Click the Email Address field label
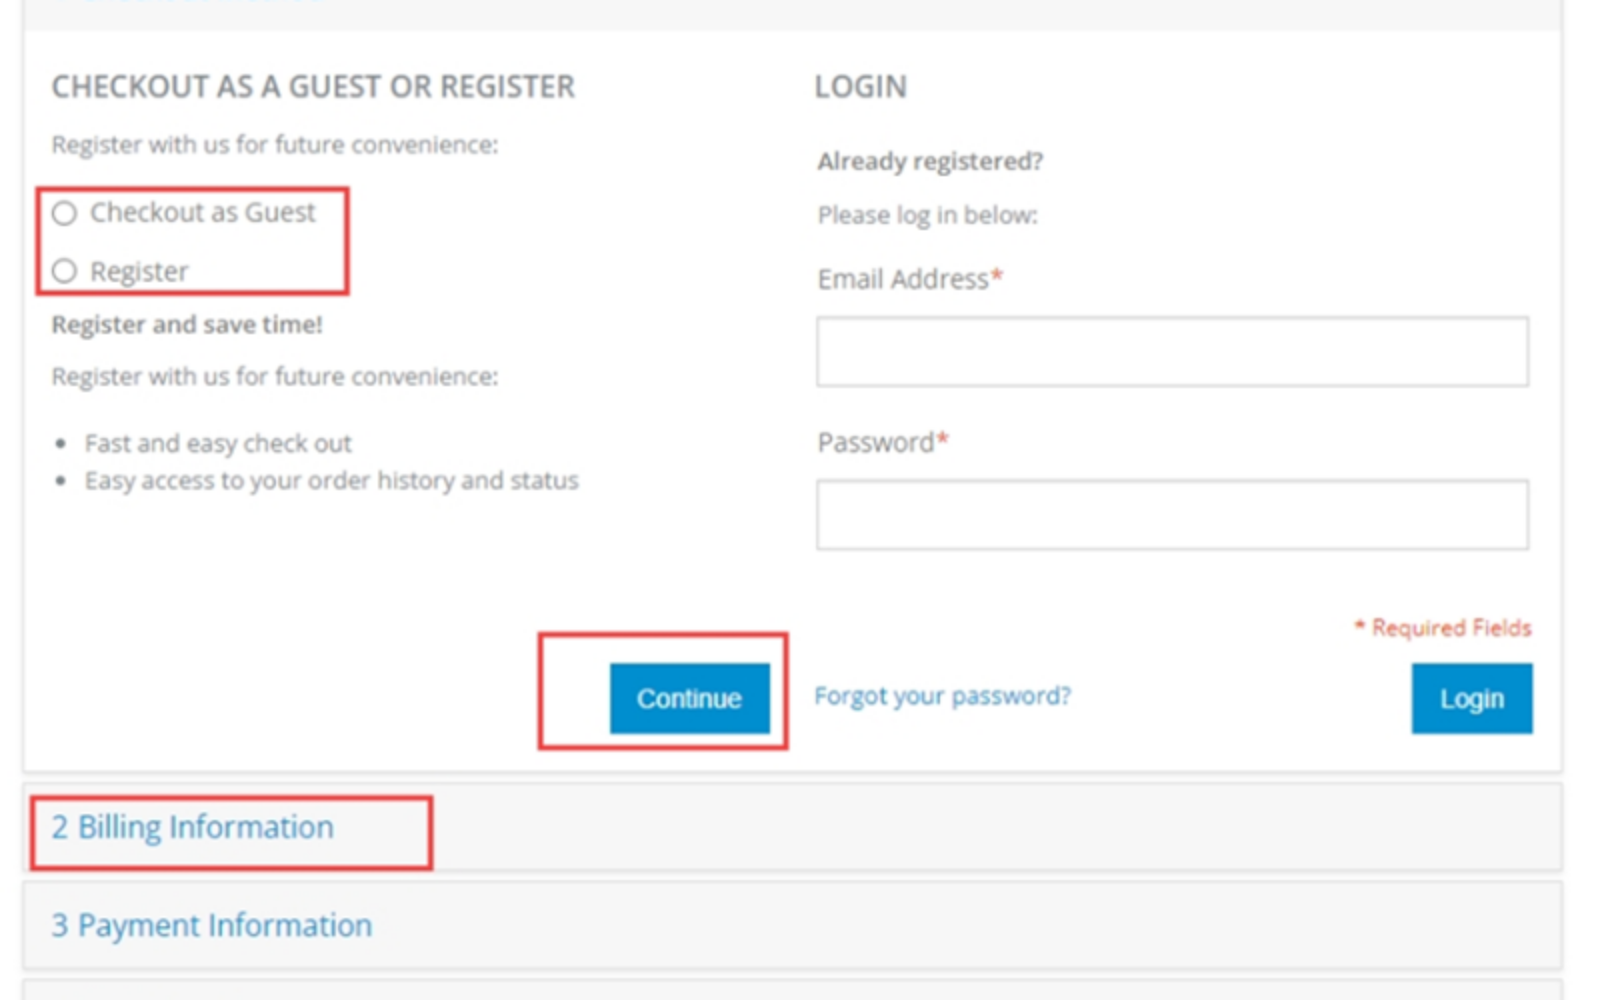The height and width of the screenshot is (1000, 1600). [903, 279]
